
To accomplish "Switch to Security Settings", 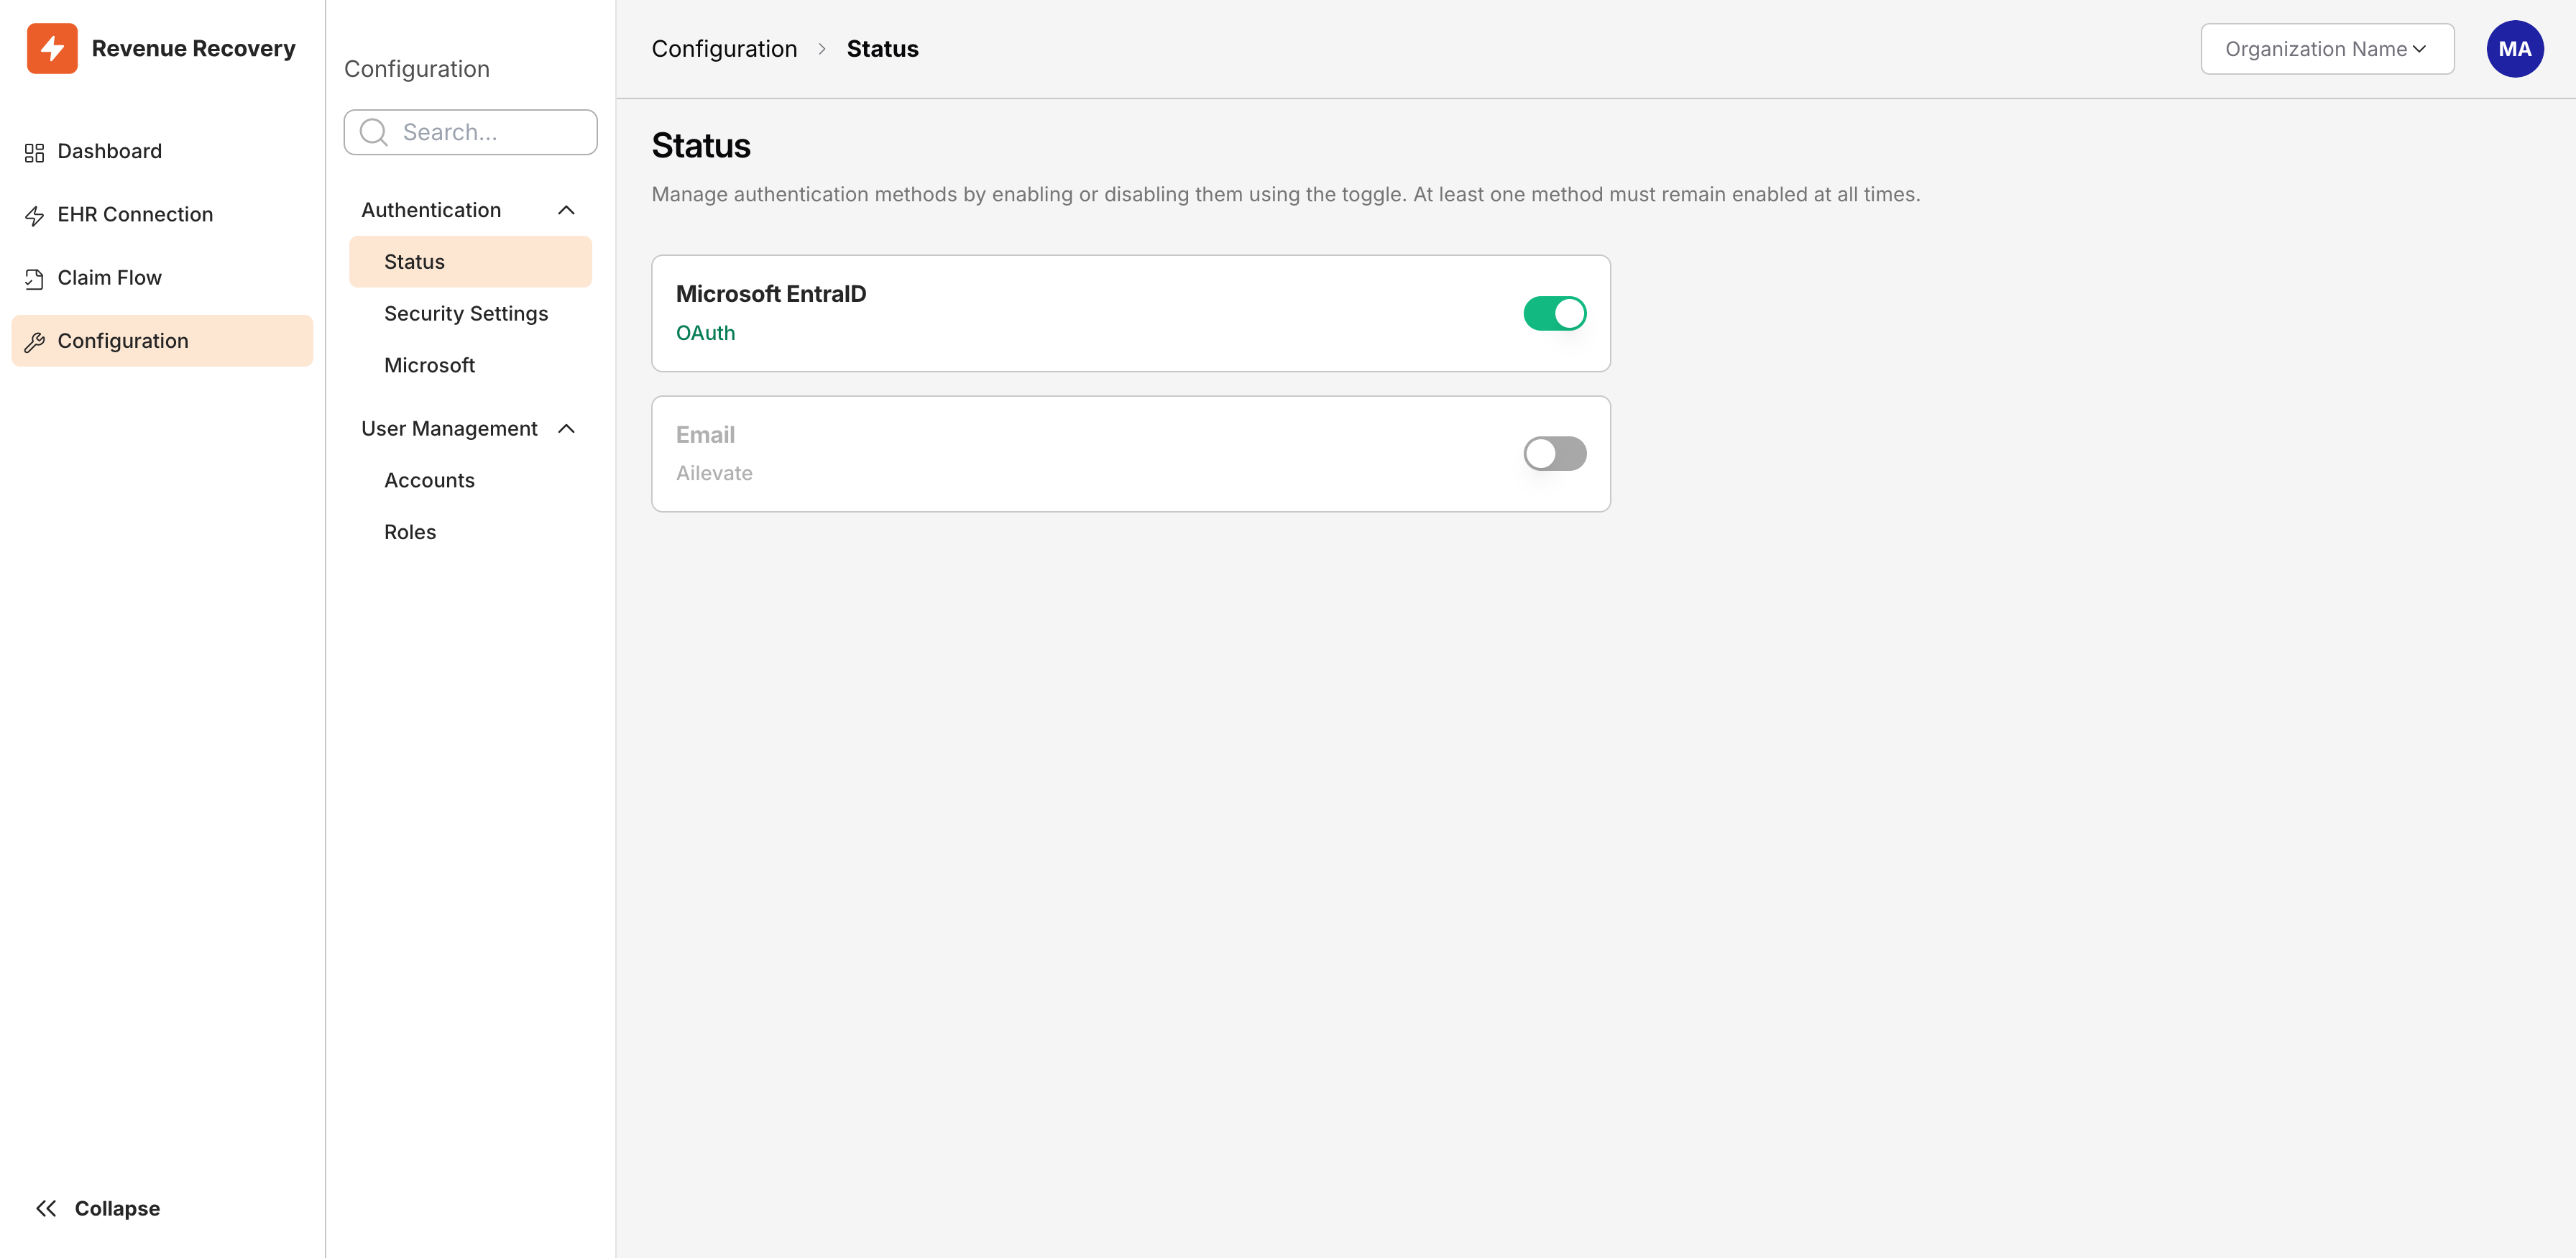I will point(465,313).
